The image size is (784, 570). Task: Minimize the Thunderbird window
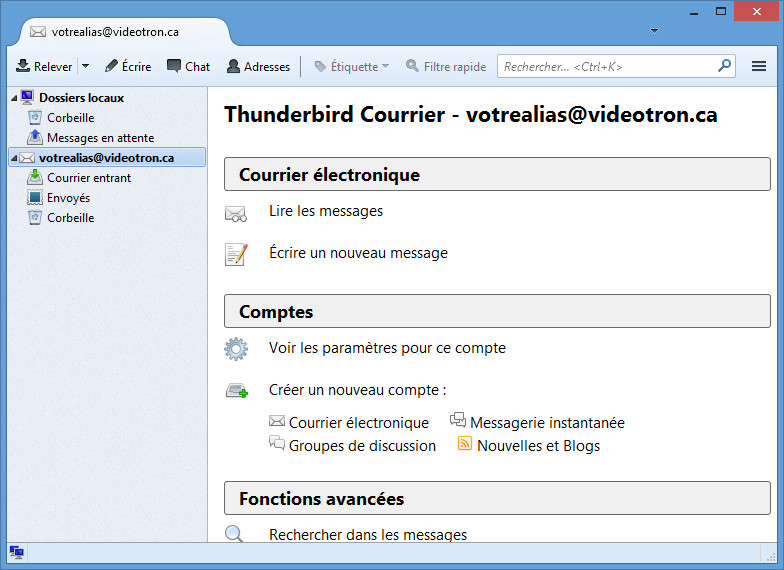(694, 14)
